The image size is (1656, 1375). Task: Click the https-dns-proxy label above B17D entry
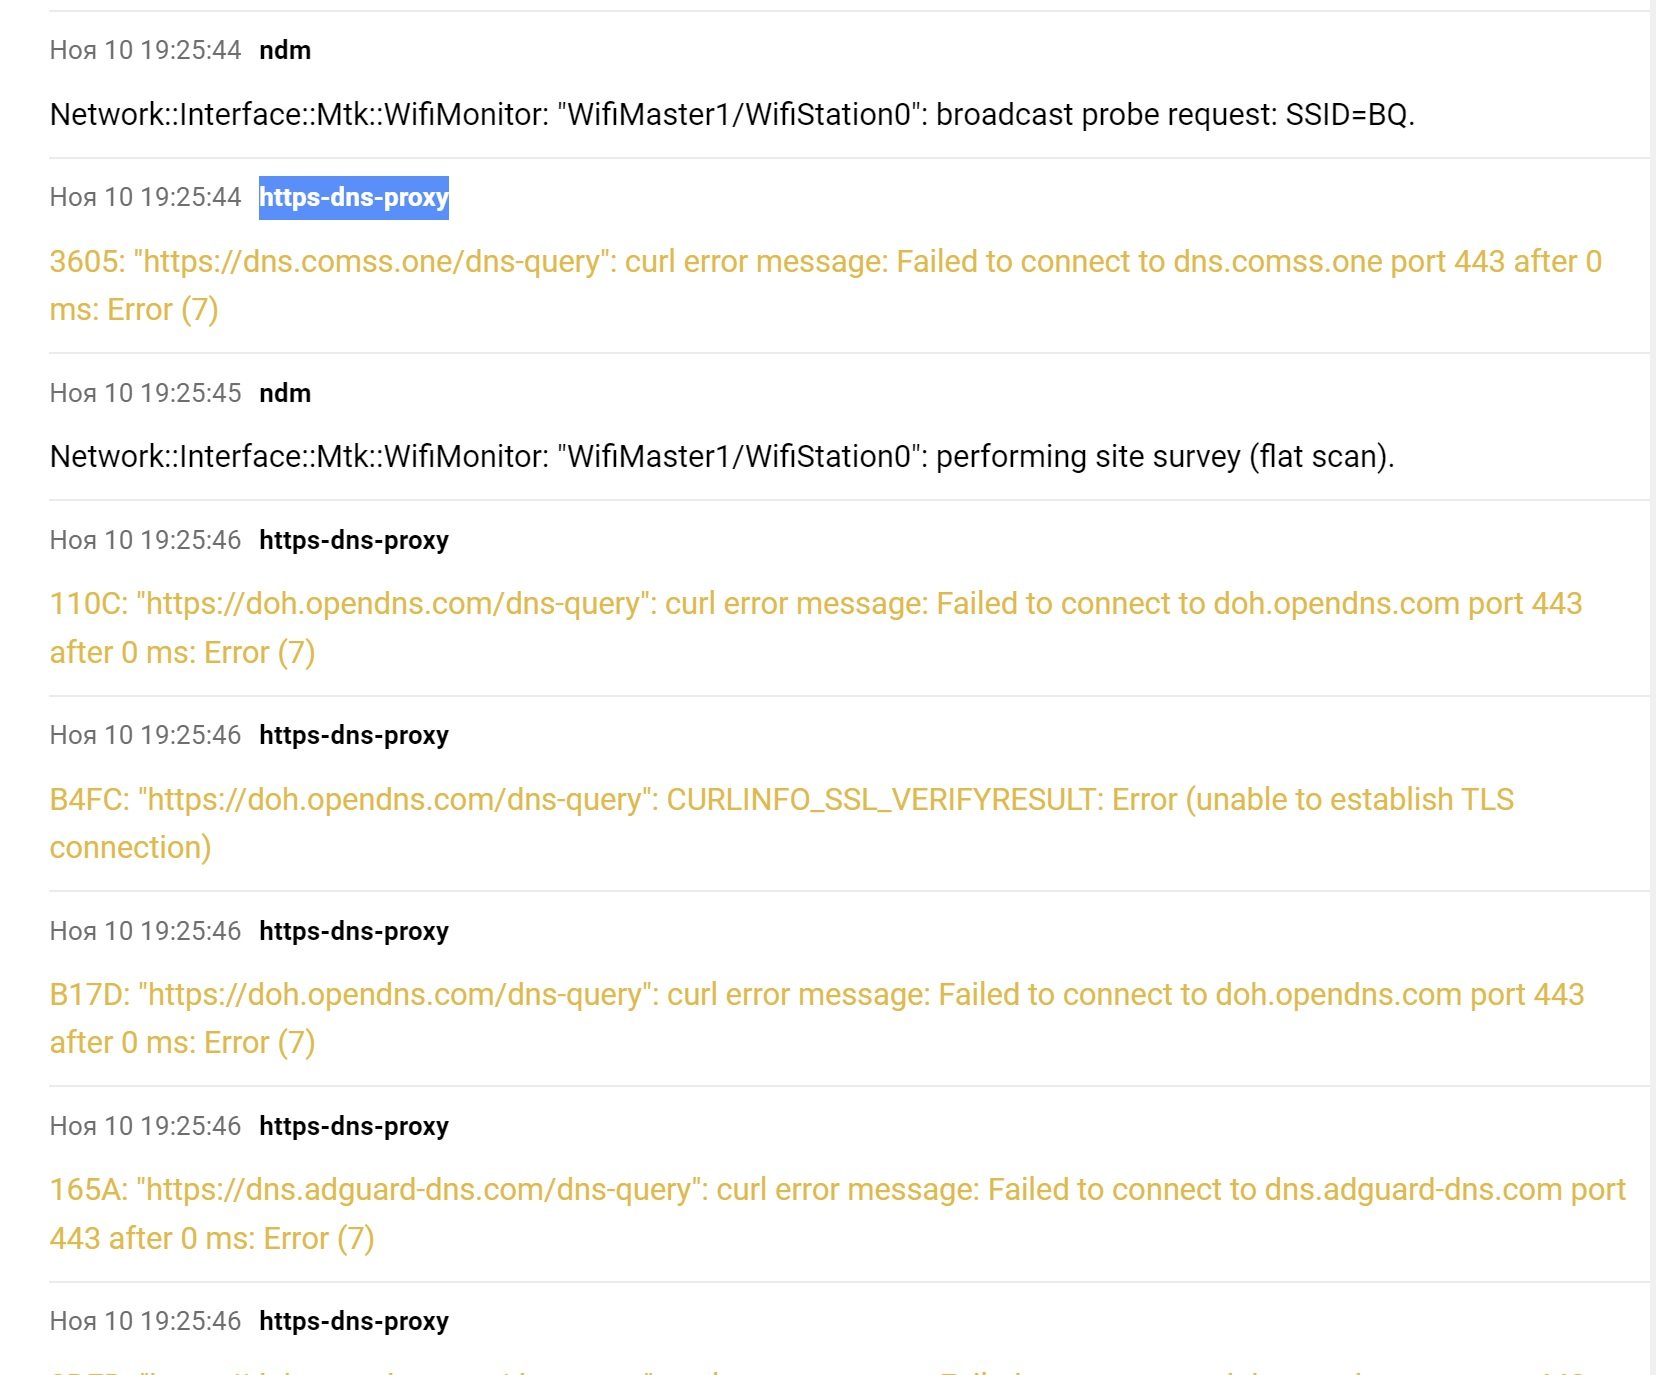[x=354, y=931]
